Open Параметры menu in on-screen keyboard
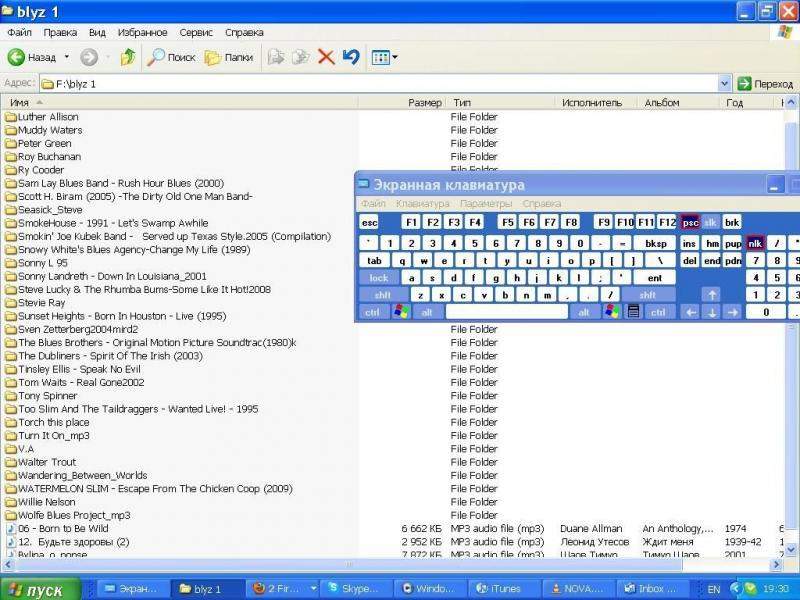The height and width of the screenshot is (600, 800). 486,204
